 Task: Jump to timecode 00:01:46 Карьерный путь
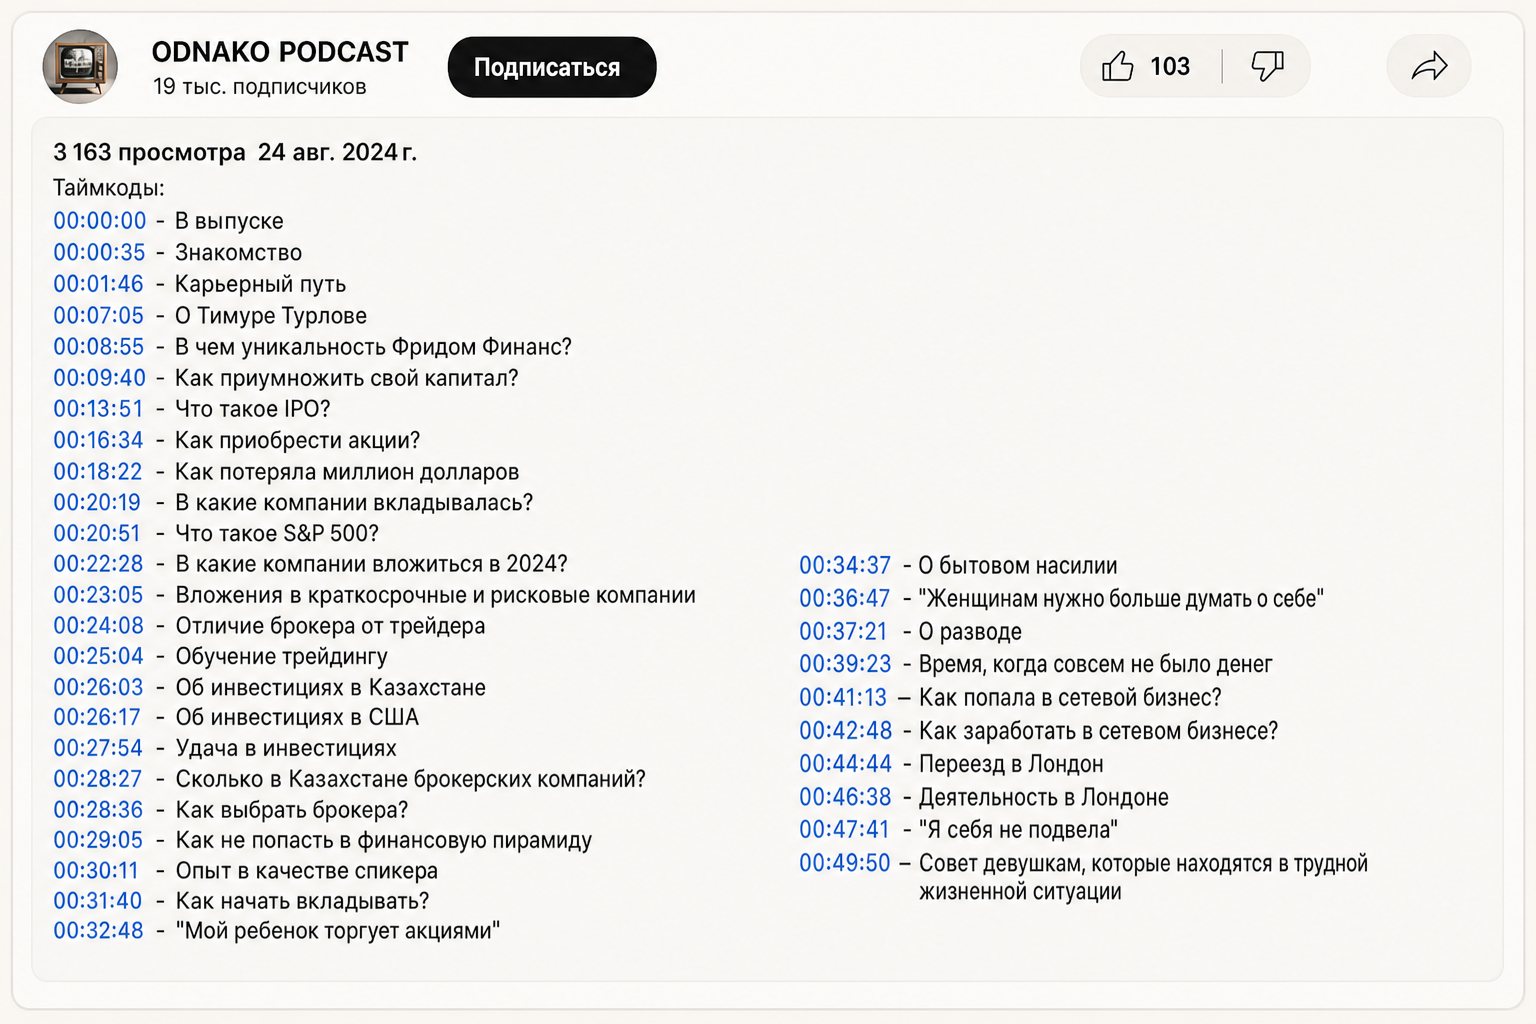point(99,284)
